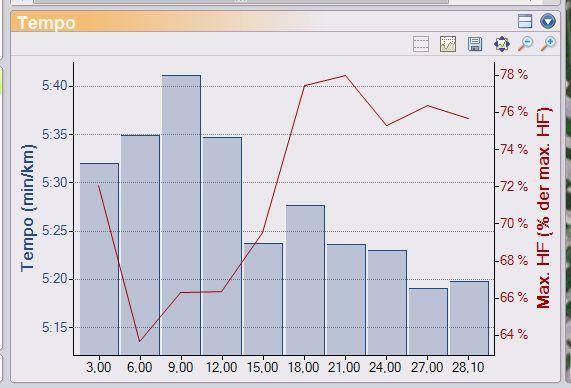571x388 pixels.
Task: Click the 70 % heart rate axis value
Action: [514, 223]
